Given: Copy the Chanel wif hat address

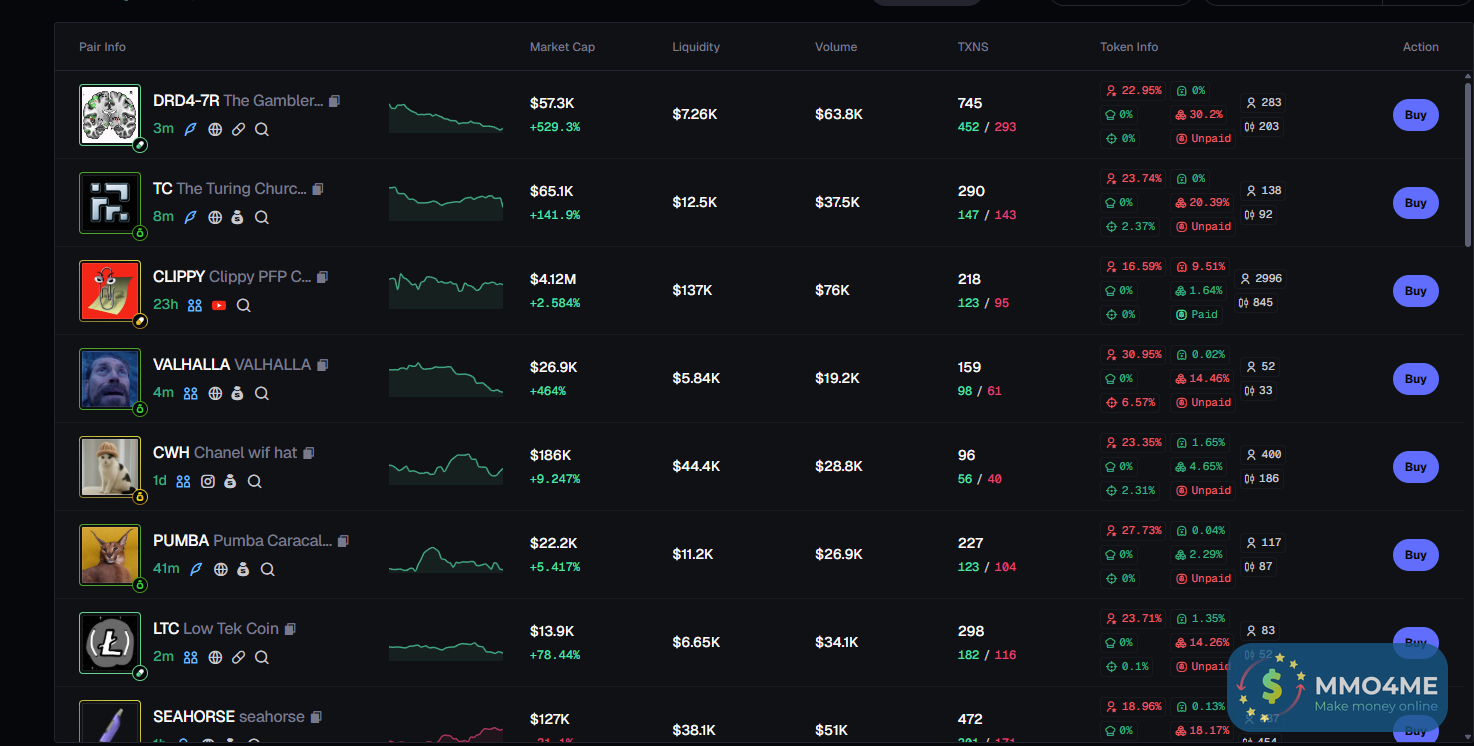Looking at the screenshot, I should click(309, 453).
